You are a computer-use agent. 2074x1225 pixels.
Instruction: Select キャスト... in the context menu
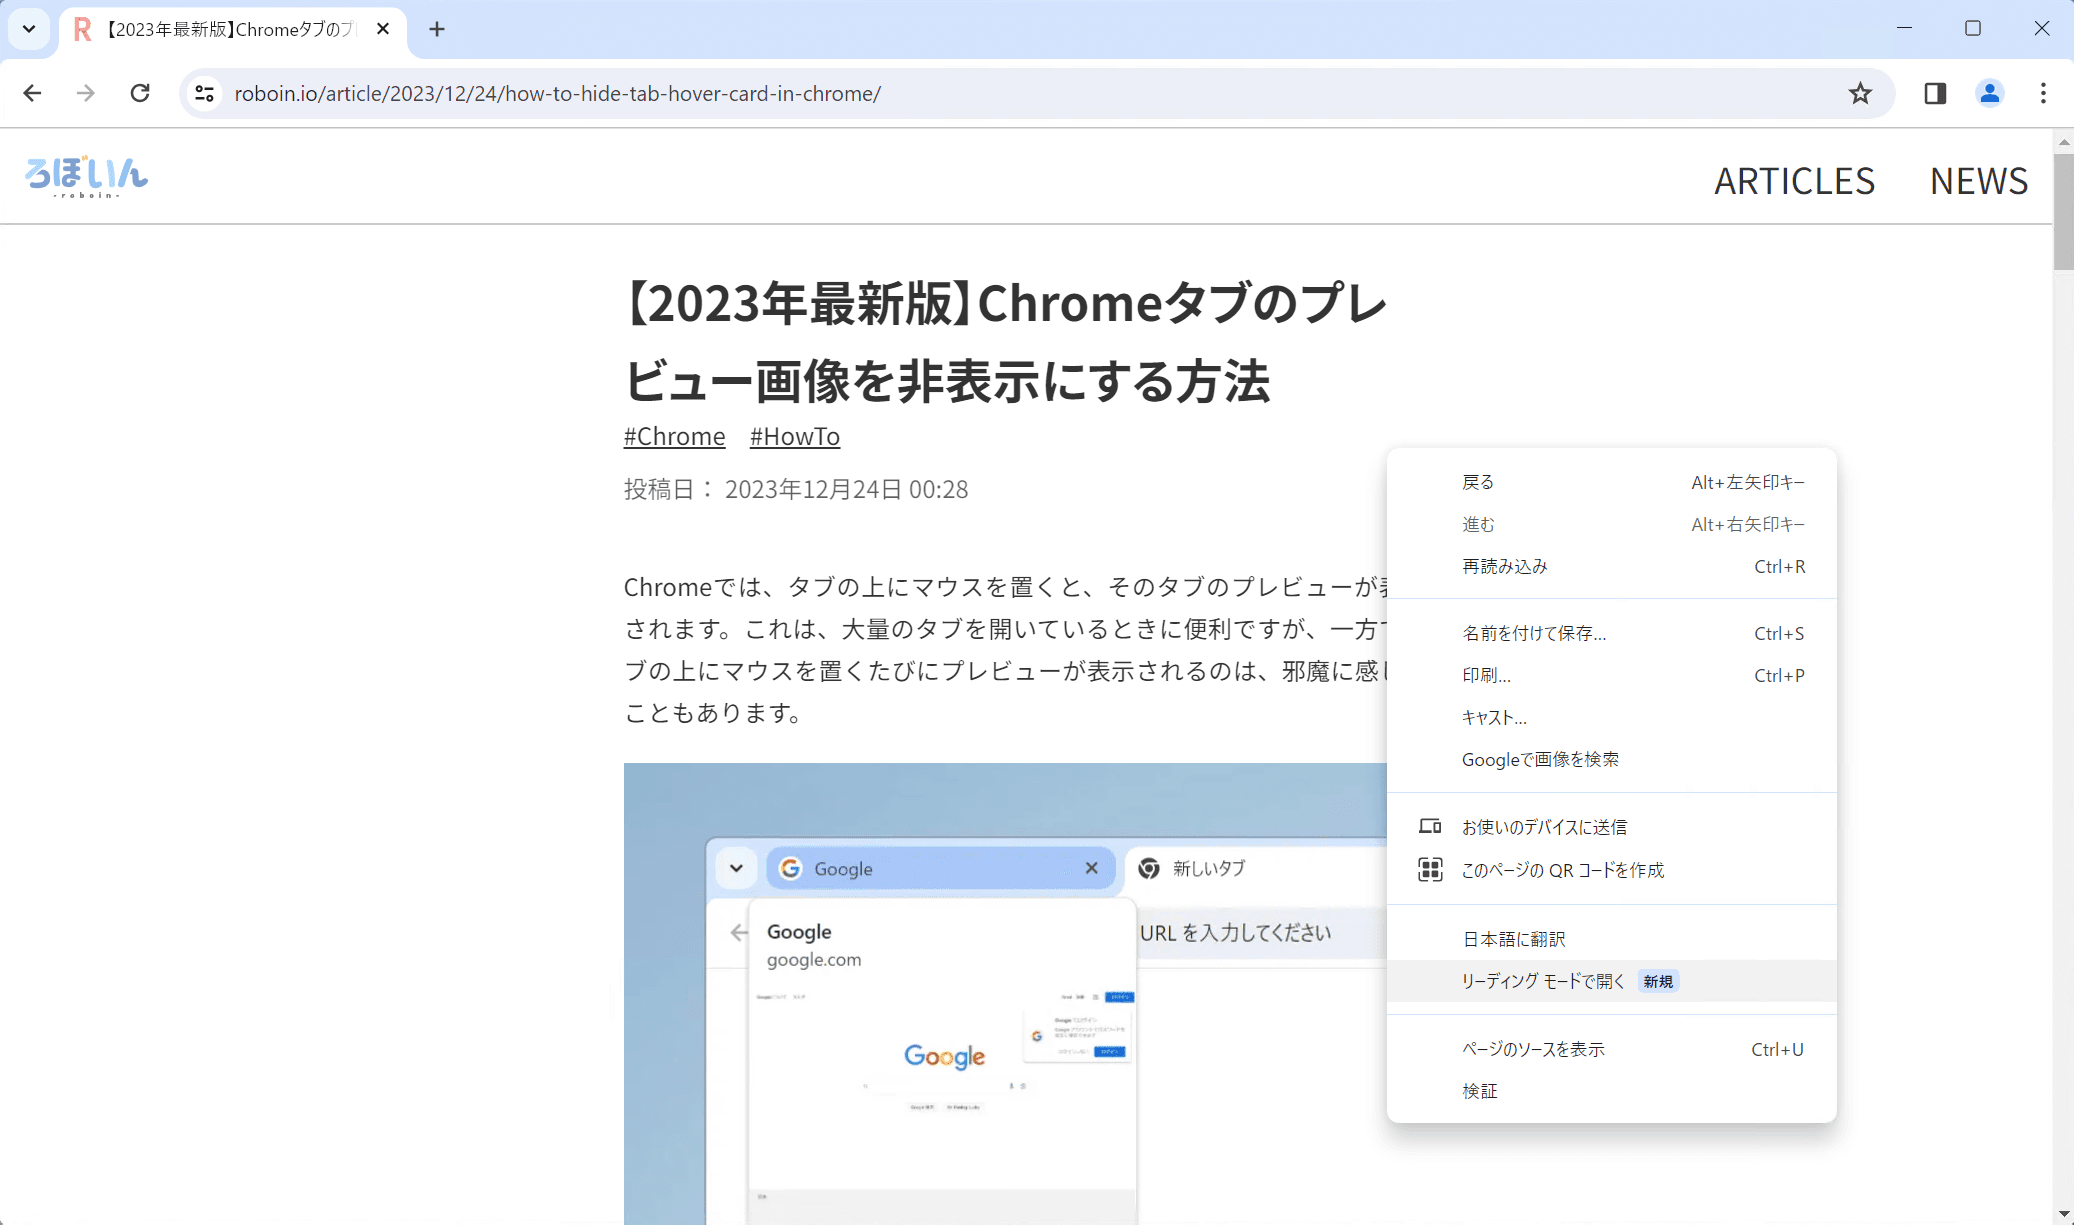coord(1611,717)
